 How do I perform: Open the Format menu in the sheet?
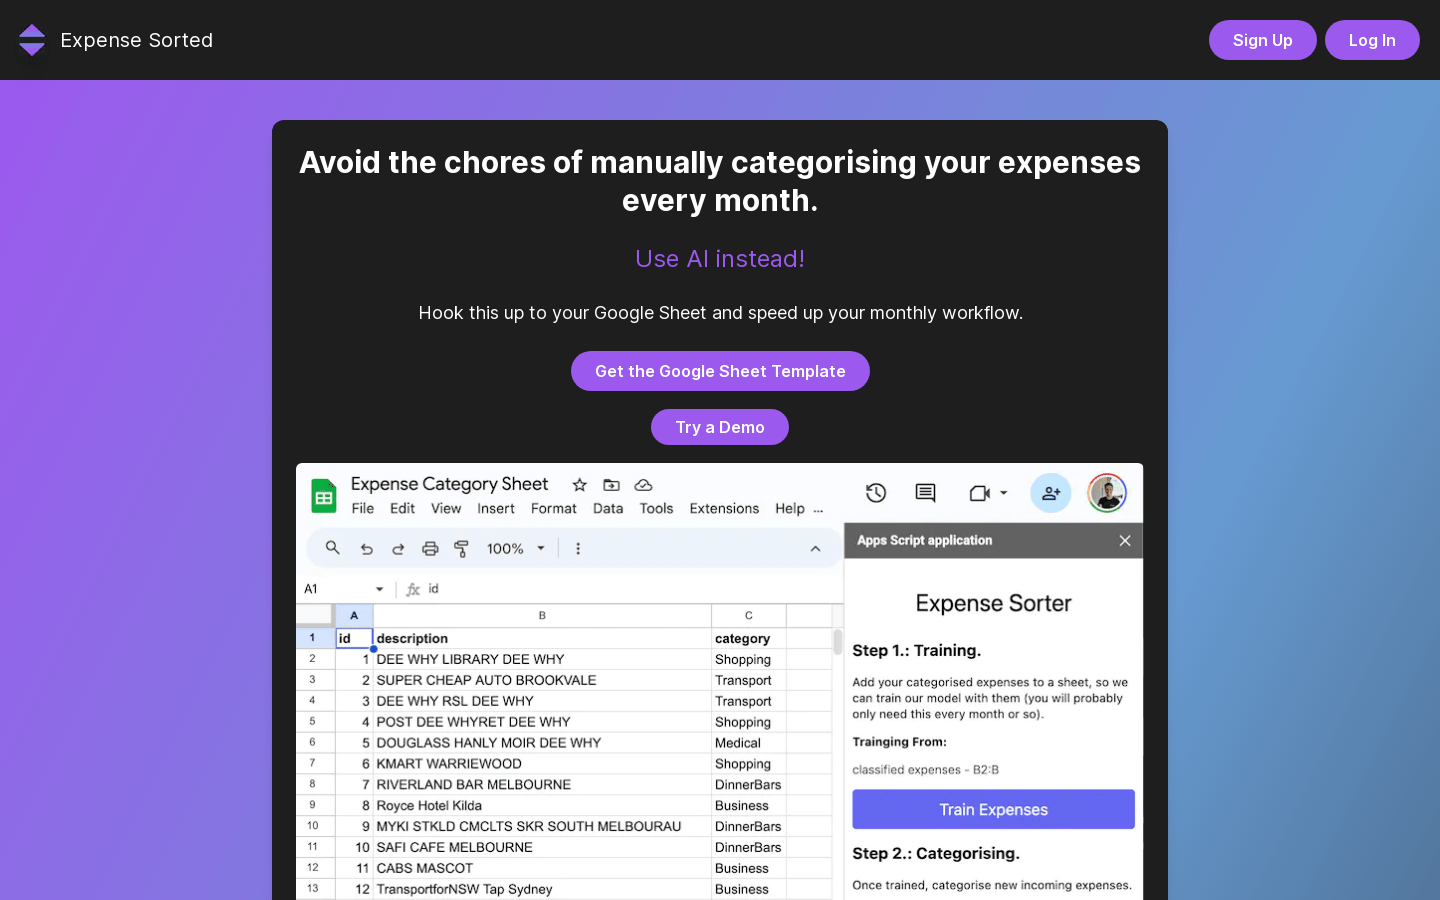554,508
